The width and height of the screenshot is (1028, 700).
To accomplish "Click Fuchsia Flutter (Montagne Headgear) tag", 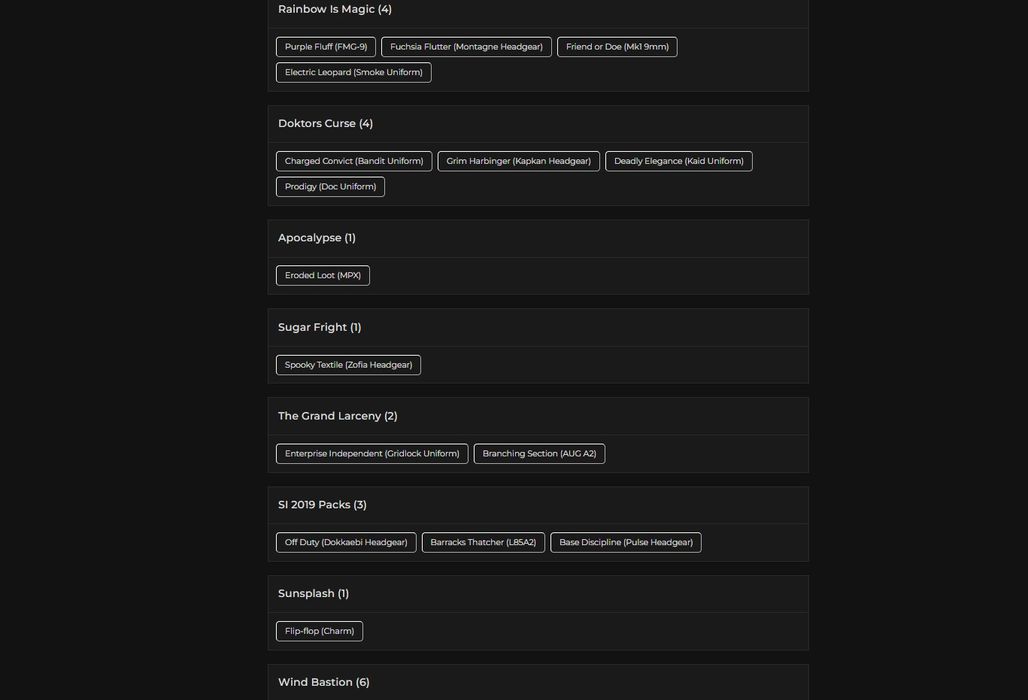I will 466,47.
